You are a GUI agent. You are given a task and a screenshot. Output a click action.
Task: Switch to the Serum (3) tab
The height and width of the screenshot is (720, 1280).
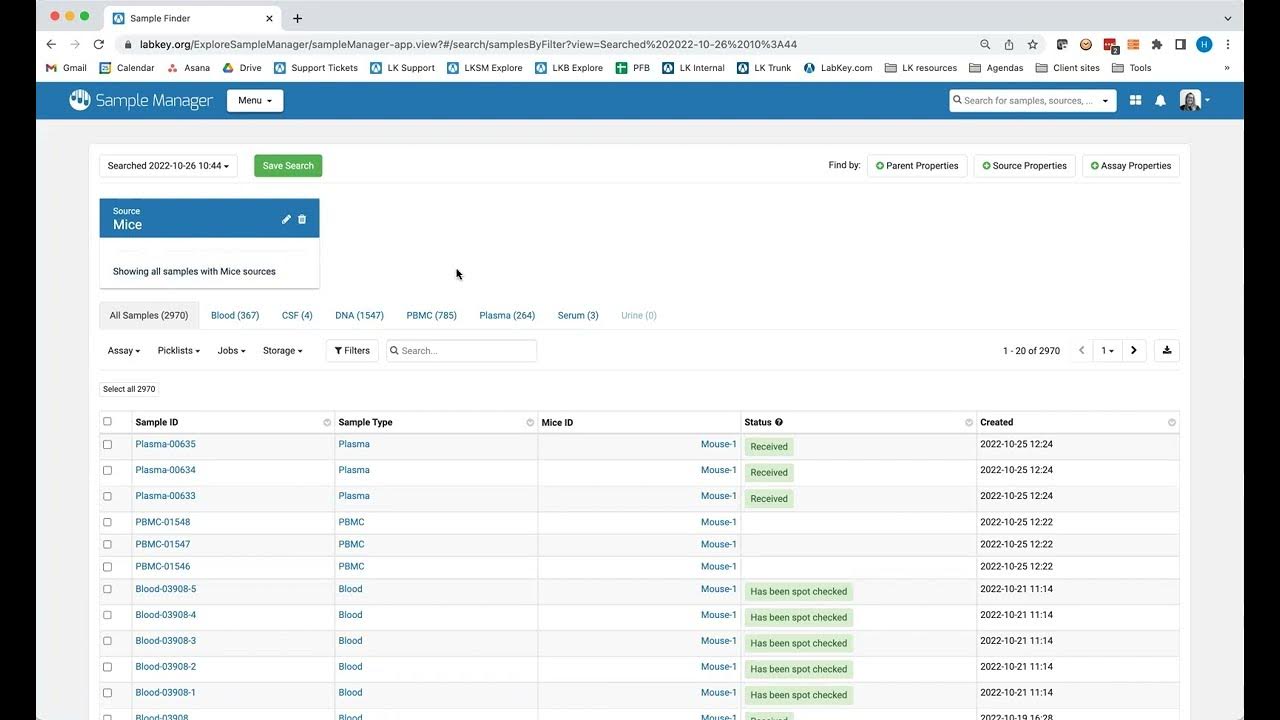point(578,315)
